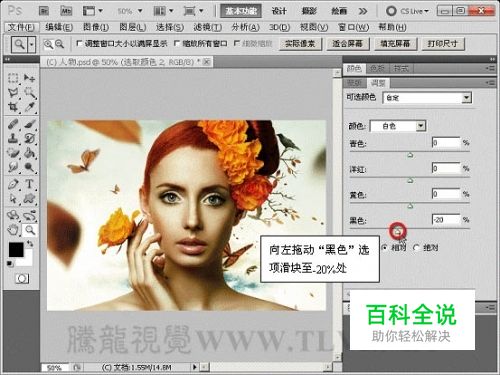
Task: Select the Paint Bucket tool
Action: click(30, 152)
